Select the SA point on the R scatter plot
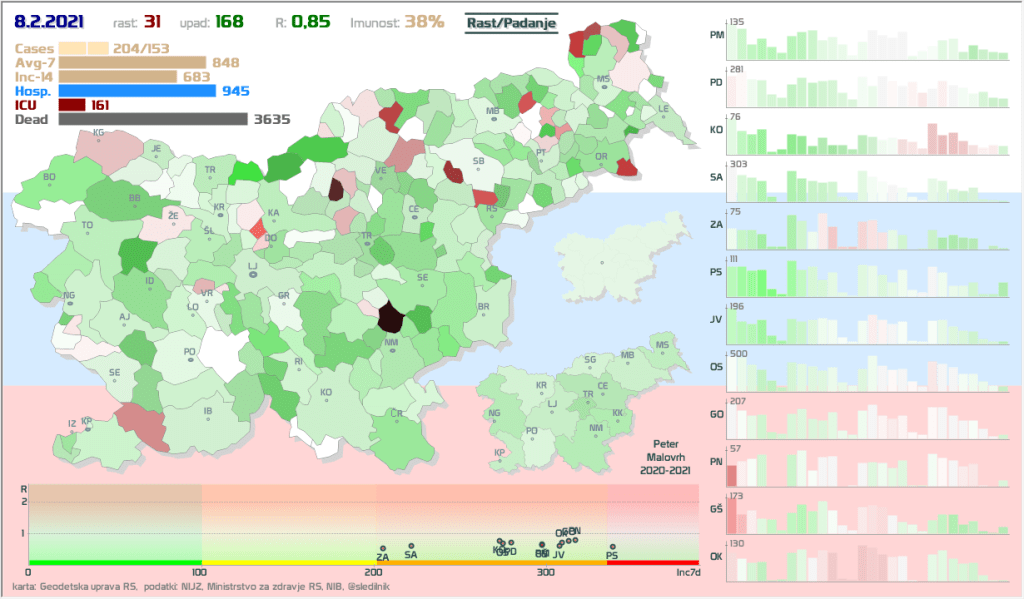 [411, 546]
